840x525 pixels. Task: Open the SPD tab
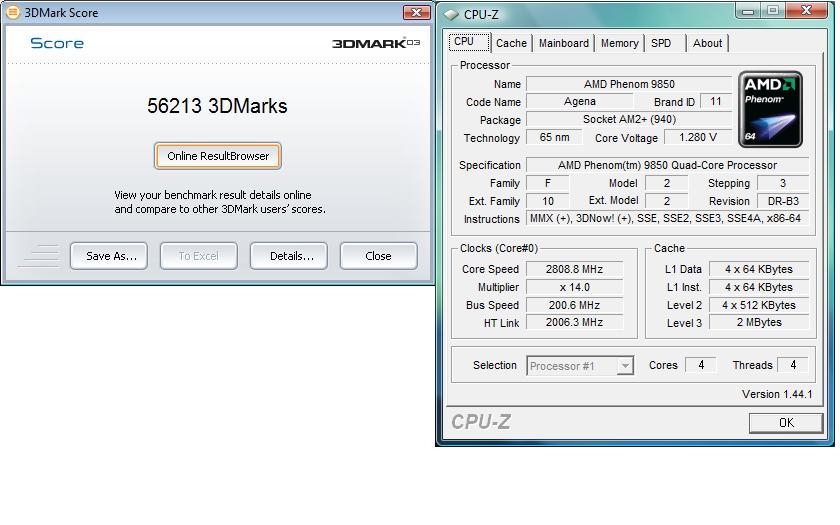coord(665,43)
